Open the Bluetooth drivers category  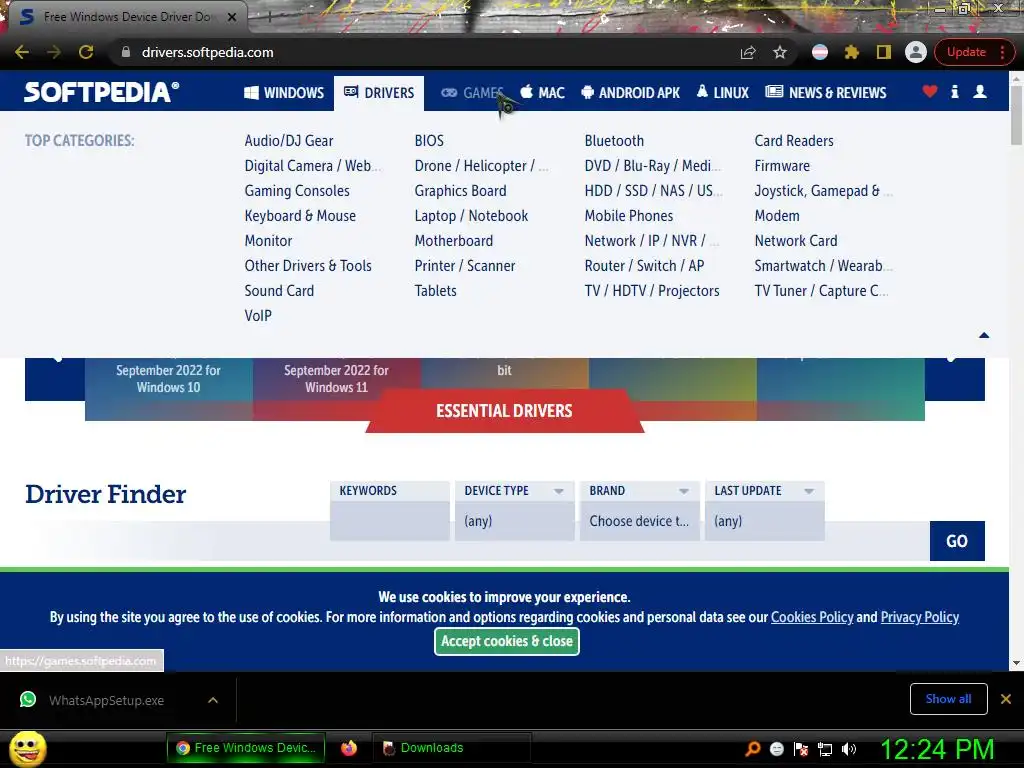coord(614,140)
